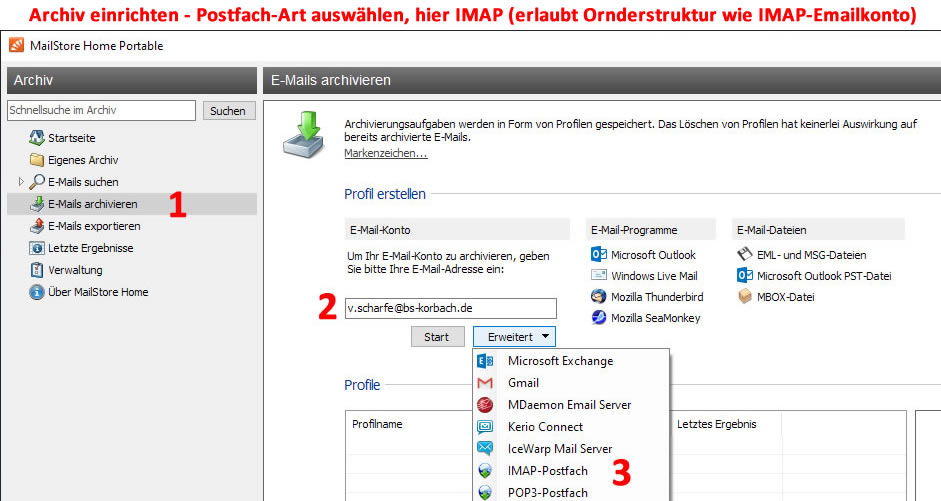Select Letzte Ergebnisse in the sidebar

click(91, 248)
